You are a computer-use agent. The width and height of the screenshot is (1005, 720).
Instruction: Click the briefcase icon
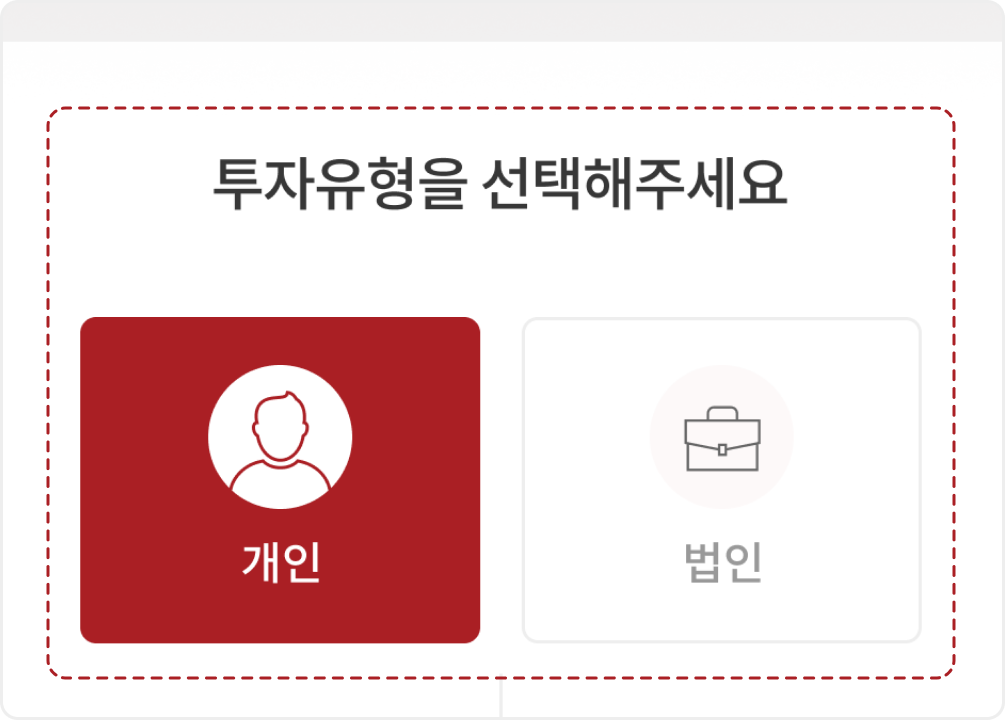(722, 439)
